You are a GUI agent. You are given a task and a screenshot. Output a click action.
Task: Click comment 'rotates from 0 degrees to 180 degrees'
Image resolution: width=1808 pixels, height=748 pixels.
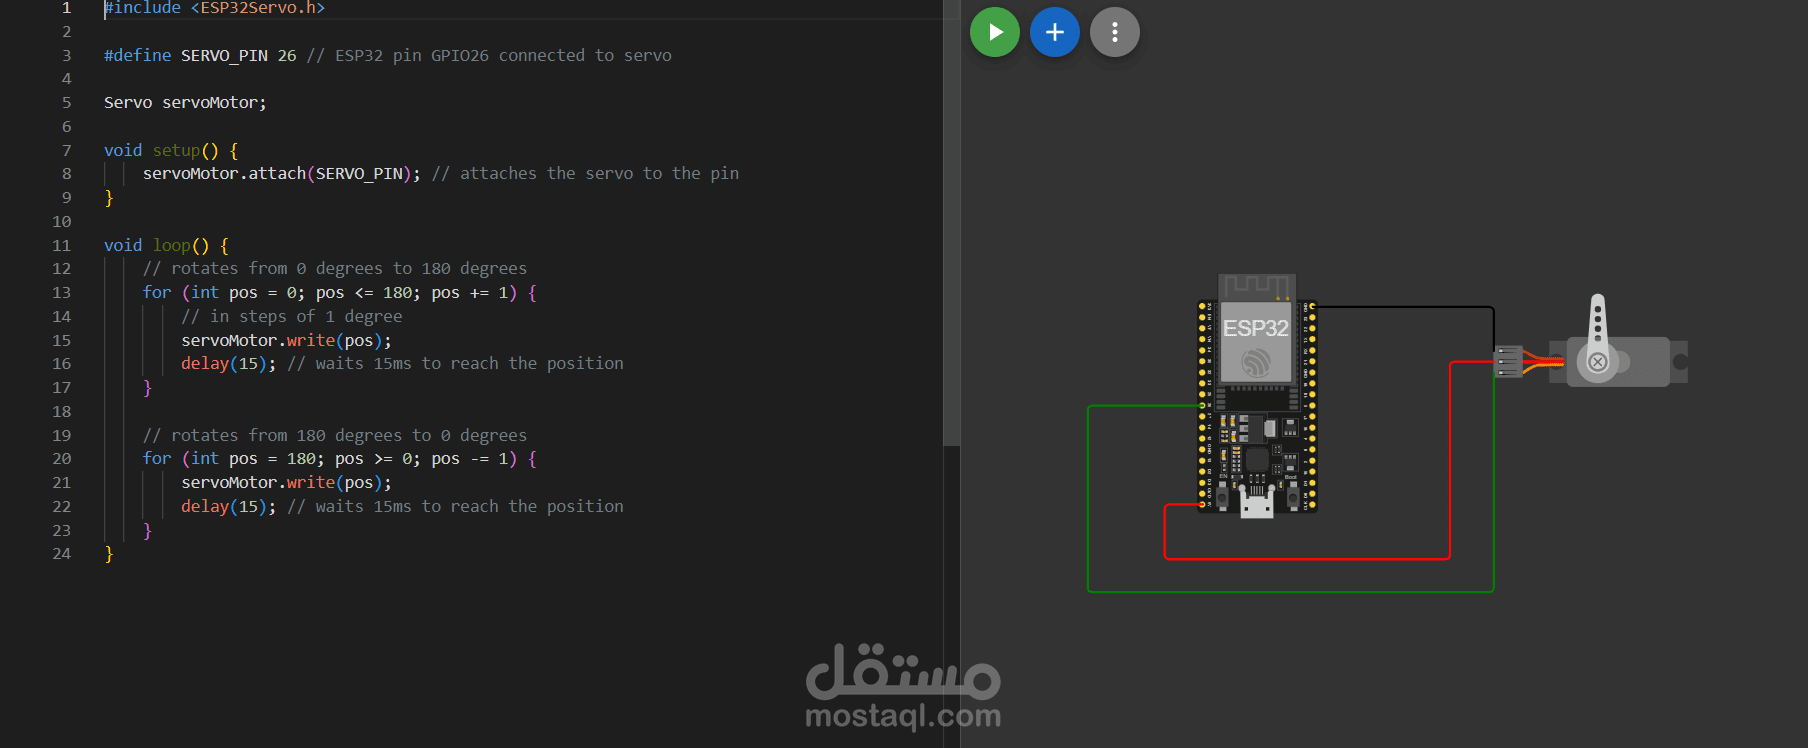335,268
